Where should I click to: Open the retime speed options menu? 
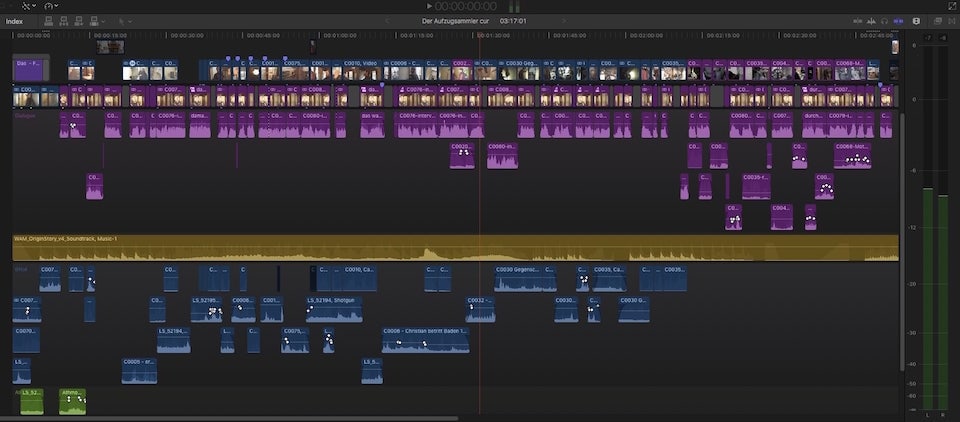click(51, 6)
